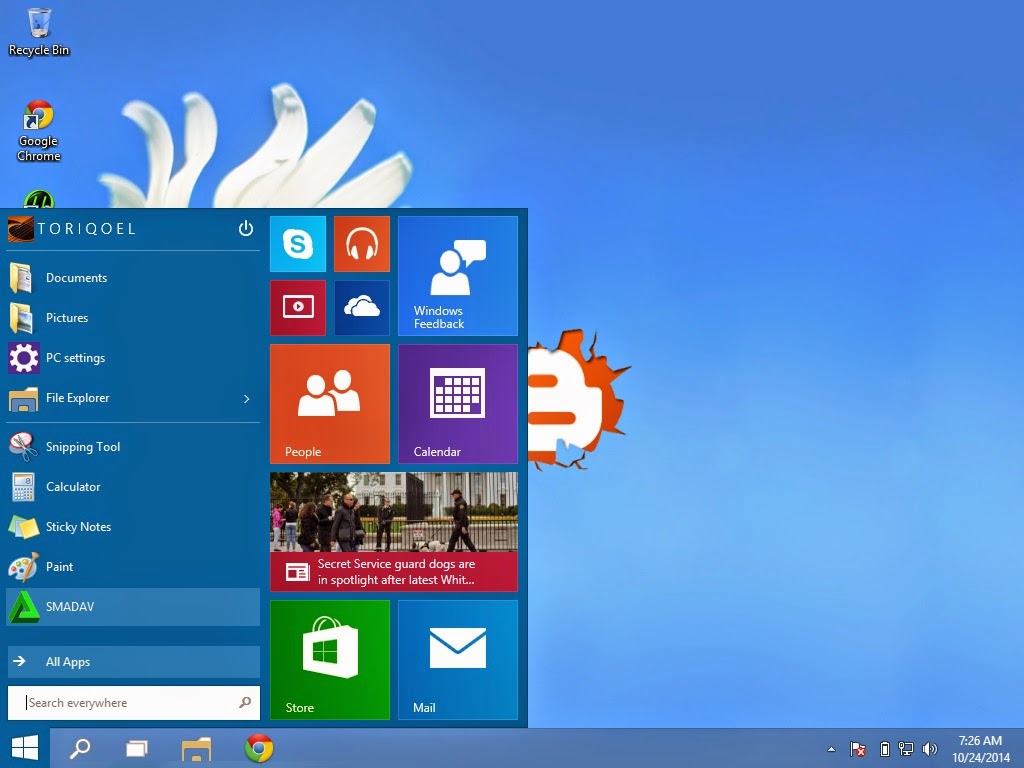
Task: Open the Skype tile
Action: pos(297,243)
